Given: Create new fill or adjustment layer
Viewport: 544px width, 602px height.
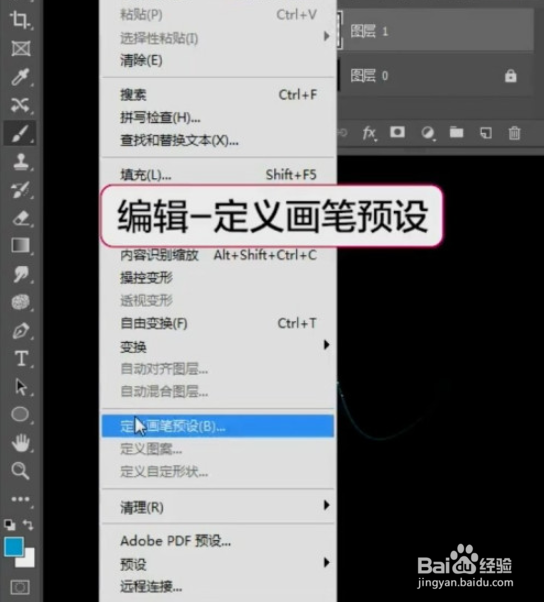Looking at the screenshot, I should click(427, 133).
